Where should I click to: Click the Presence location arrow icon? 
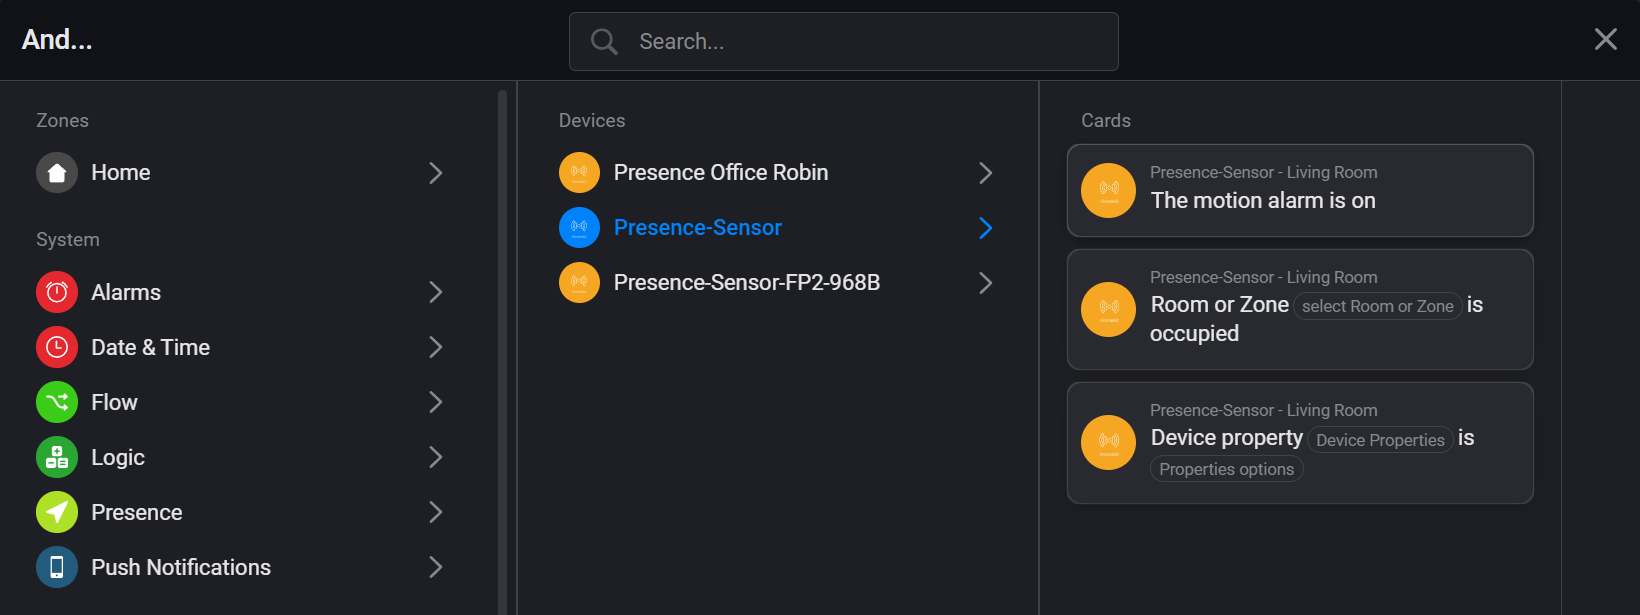(x=57, y=512)
